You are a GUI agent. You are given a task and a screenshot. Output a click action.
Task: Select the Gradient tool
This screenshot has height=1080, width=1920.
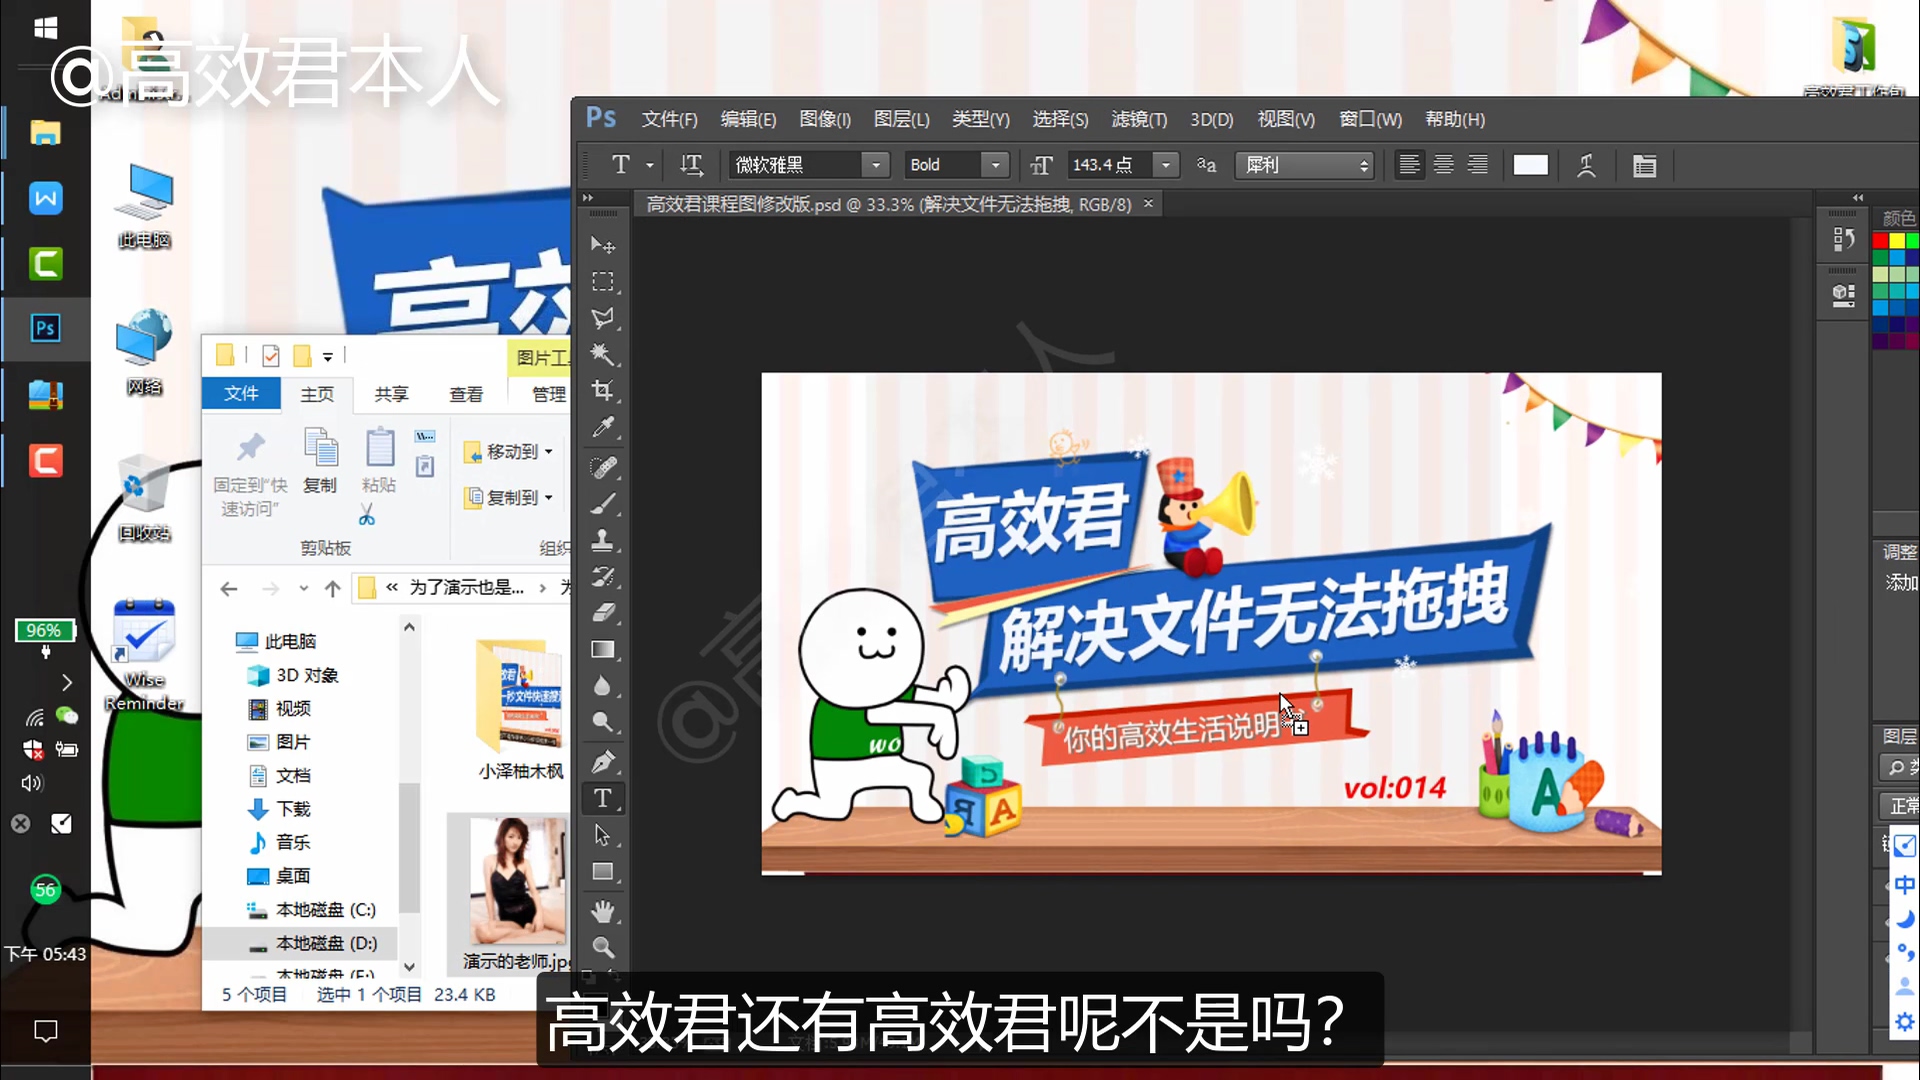[x=604, y=650]
